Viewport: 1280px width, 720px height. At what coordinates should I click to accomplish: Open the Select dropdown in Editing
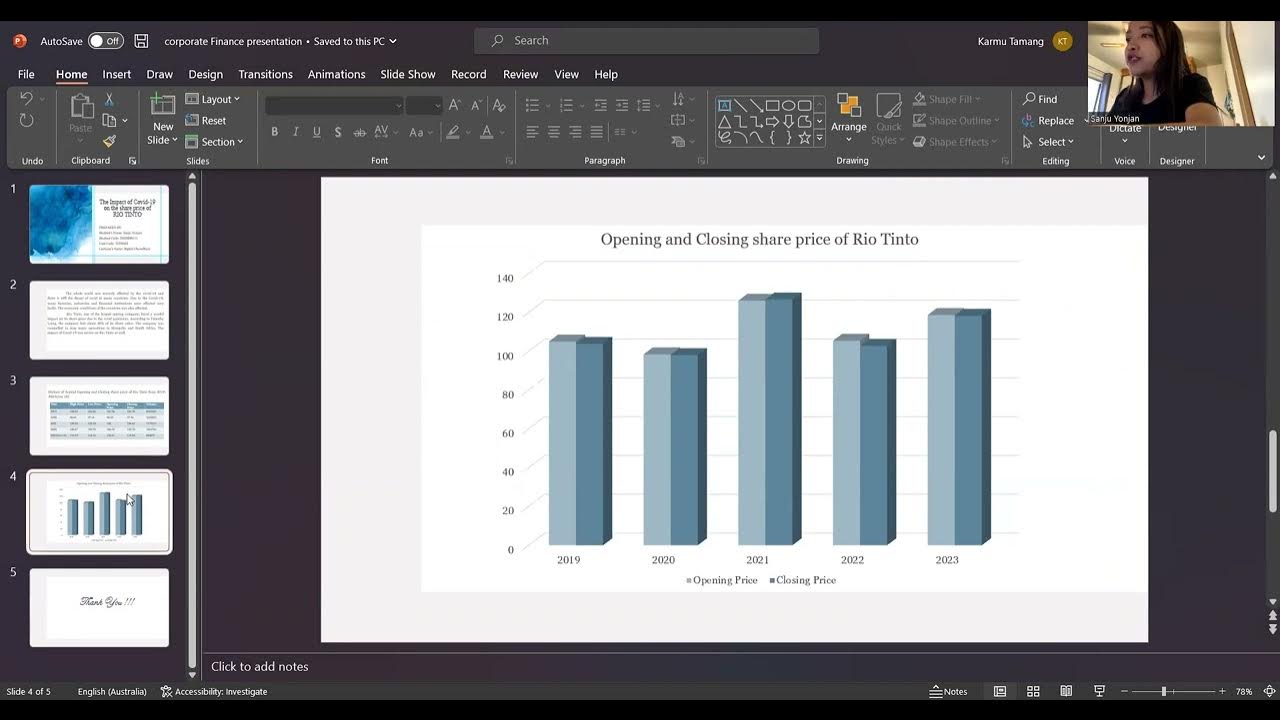coord(1048,142)
